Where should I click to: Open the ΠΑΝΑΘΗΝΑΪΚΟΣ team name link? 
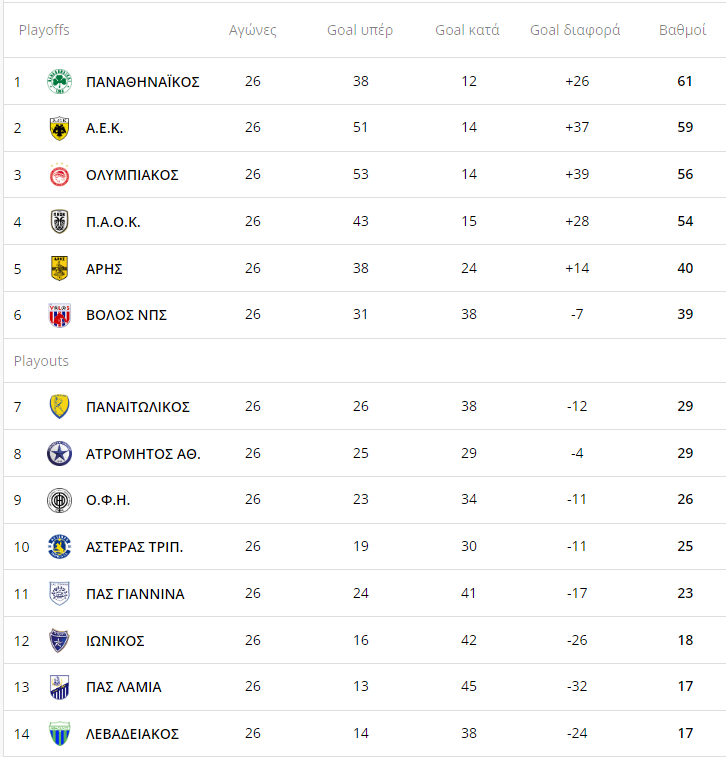coord(142,82)
